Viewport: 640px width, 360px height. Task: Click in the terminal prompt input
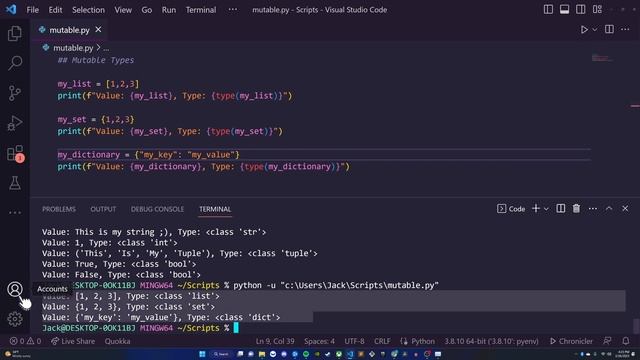236,328
